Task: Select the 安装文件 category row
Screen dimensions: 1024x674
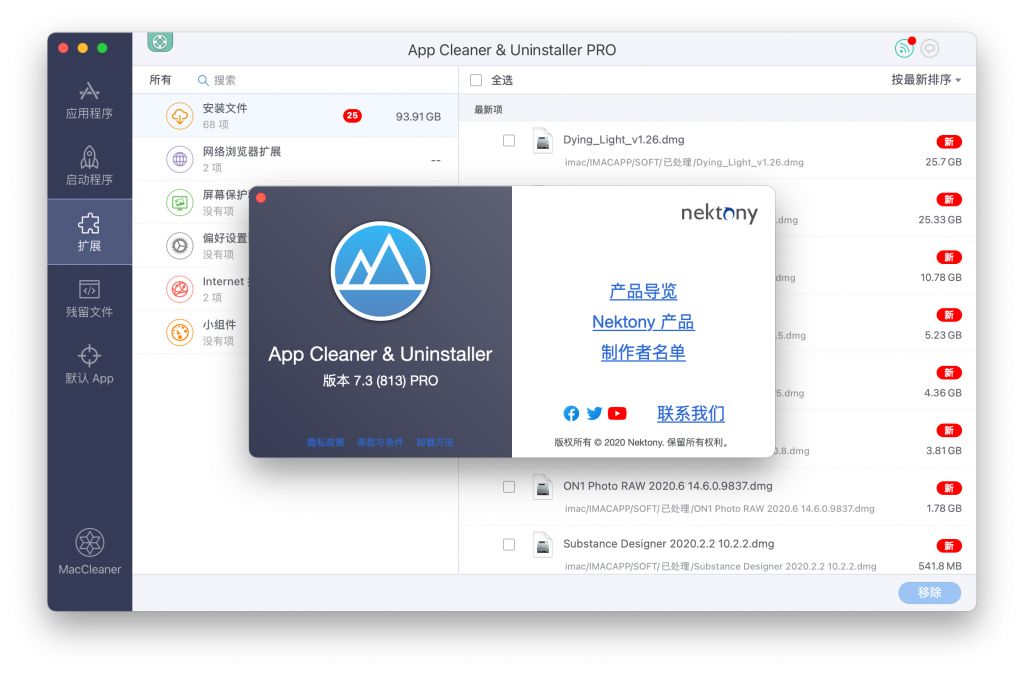Action: 295,116
